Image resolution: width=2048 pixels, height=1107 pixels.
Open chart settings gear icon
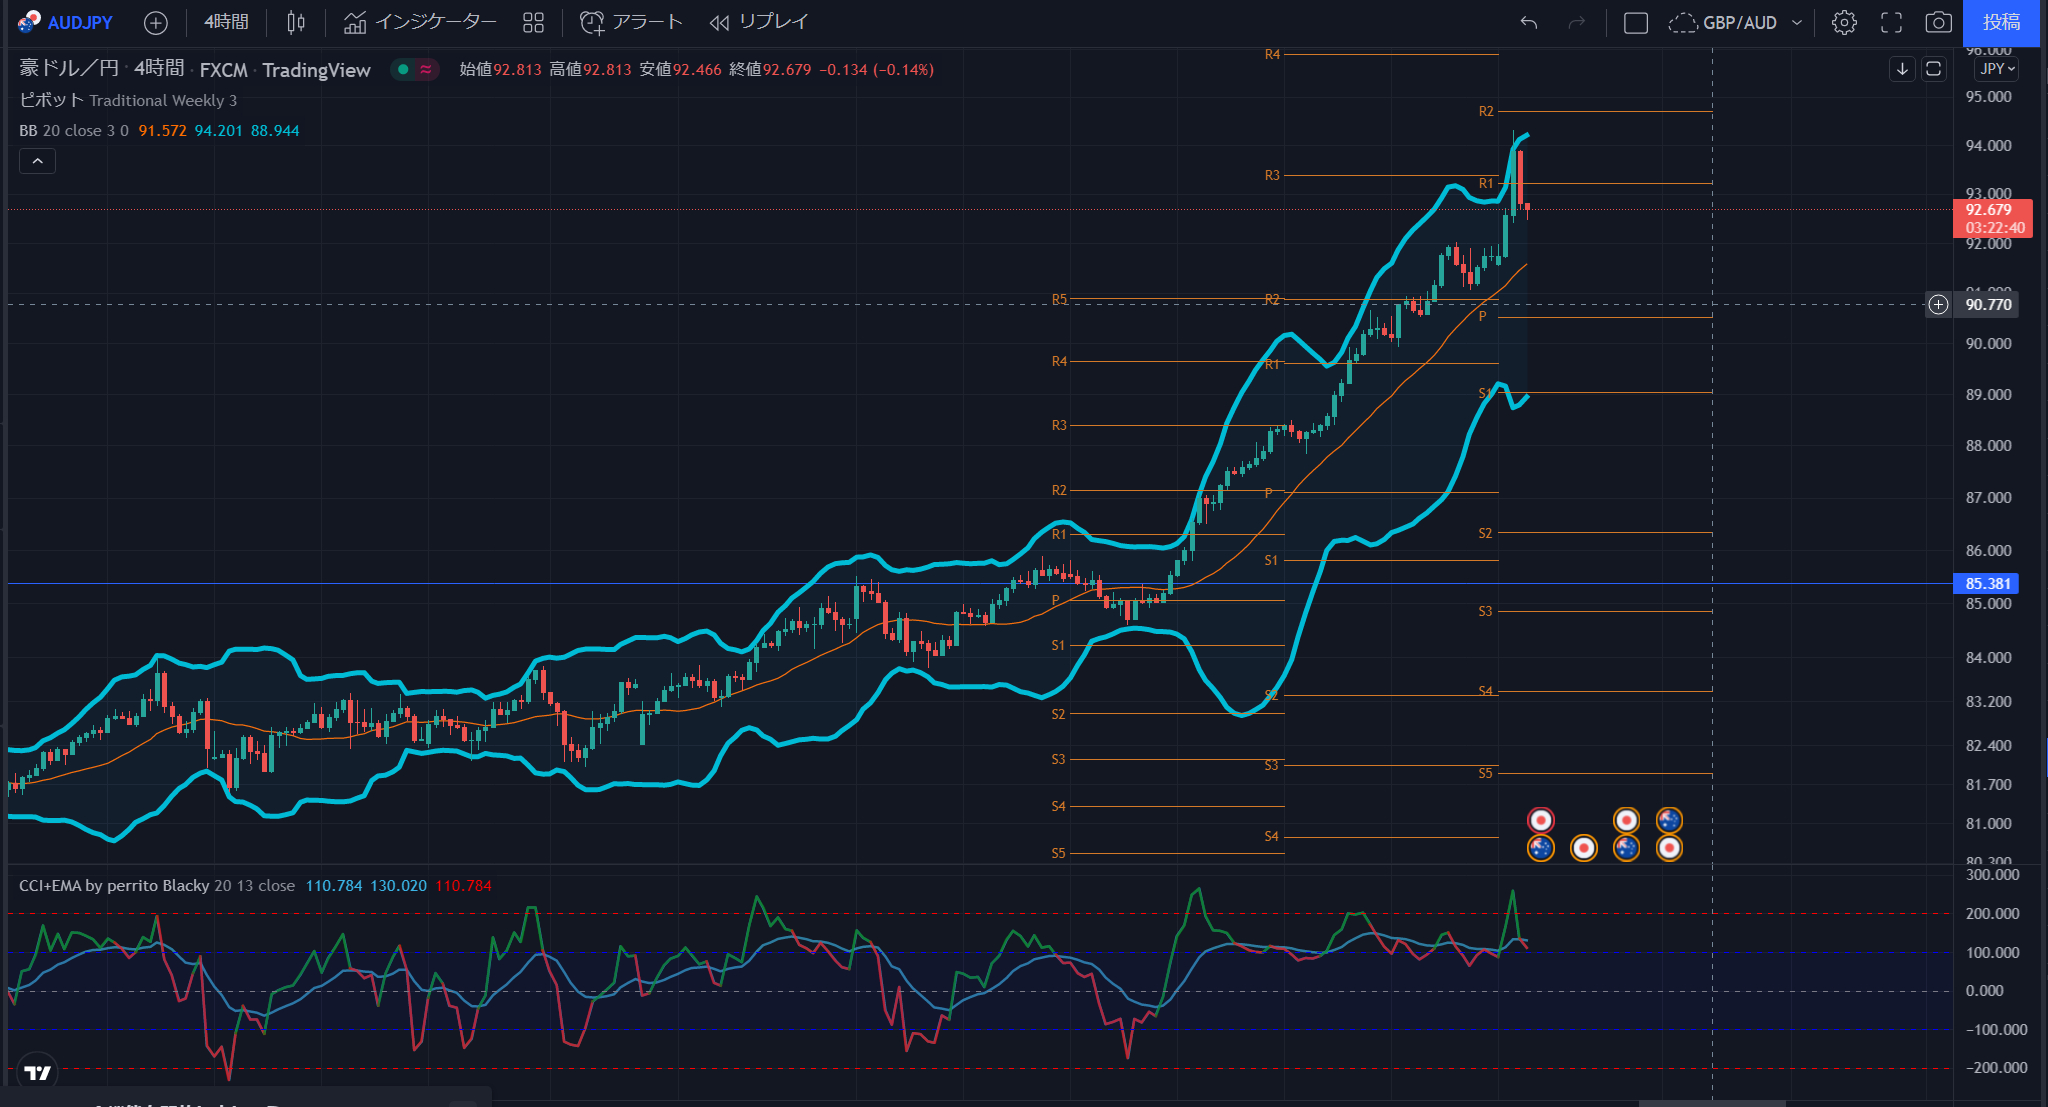pos(1845,22)
